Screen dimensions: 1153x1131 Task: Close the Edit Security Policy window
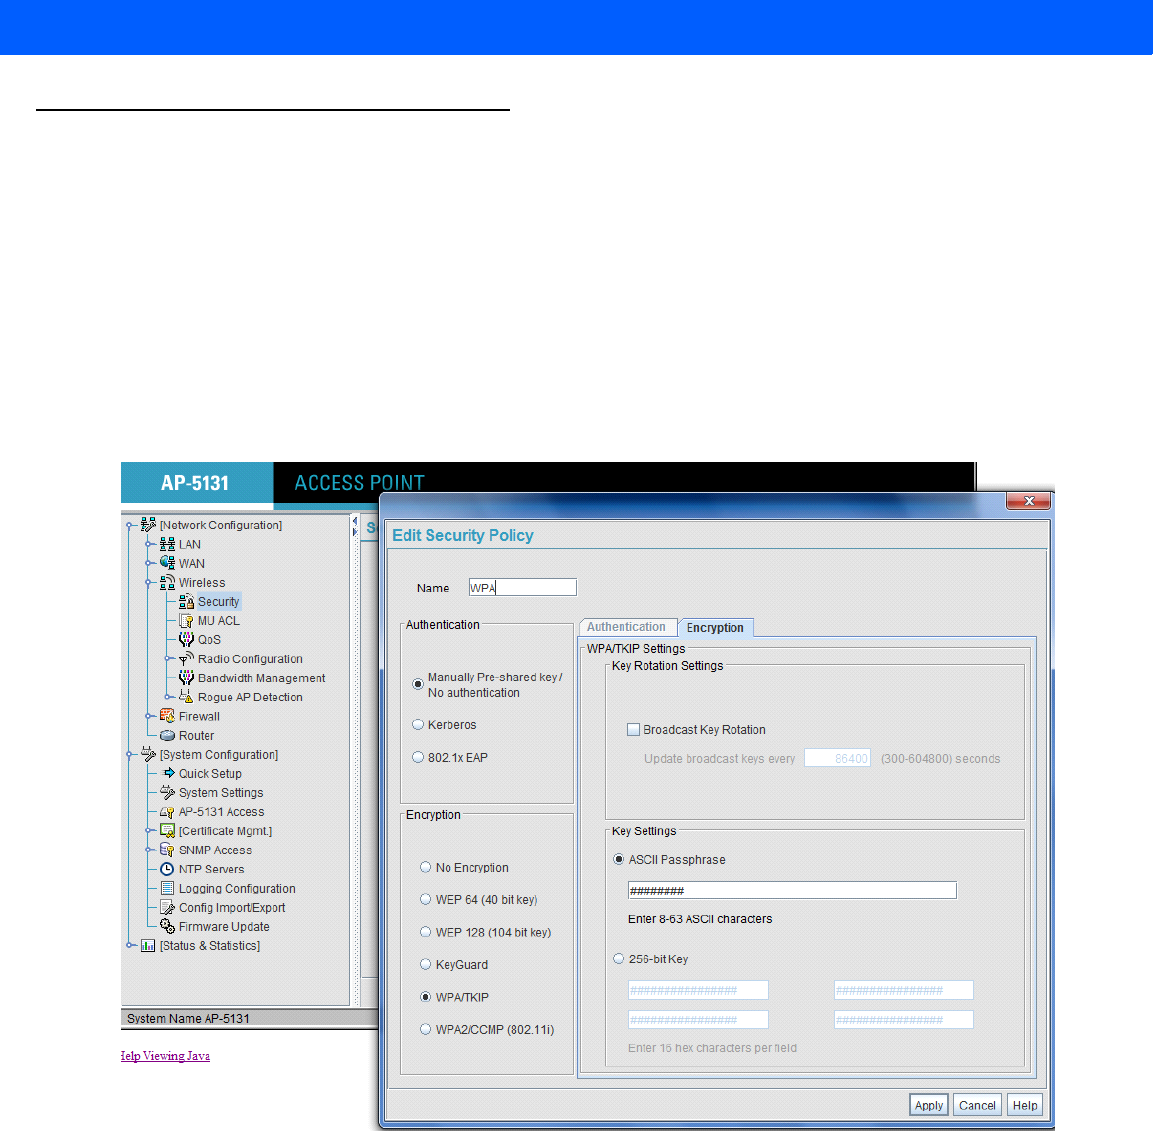click(x=1029, y=501)
